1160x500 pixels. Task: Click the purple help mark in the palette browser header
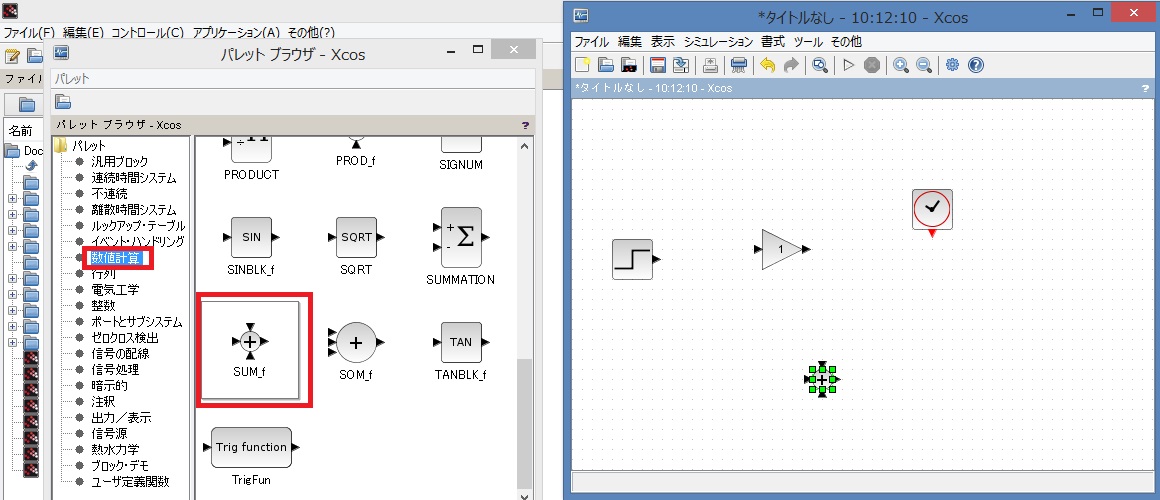tap(525, 125)
